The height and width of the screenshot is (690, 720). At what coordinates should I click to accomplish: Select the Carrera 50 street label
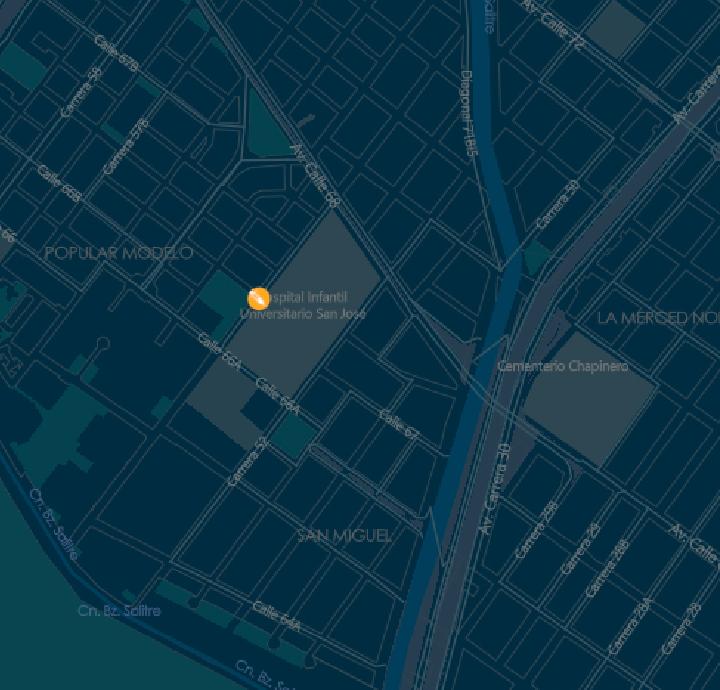tap(557, 204)
